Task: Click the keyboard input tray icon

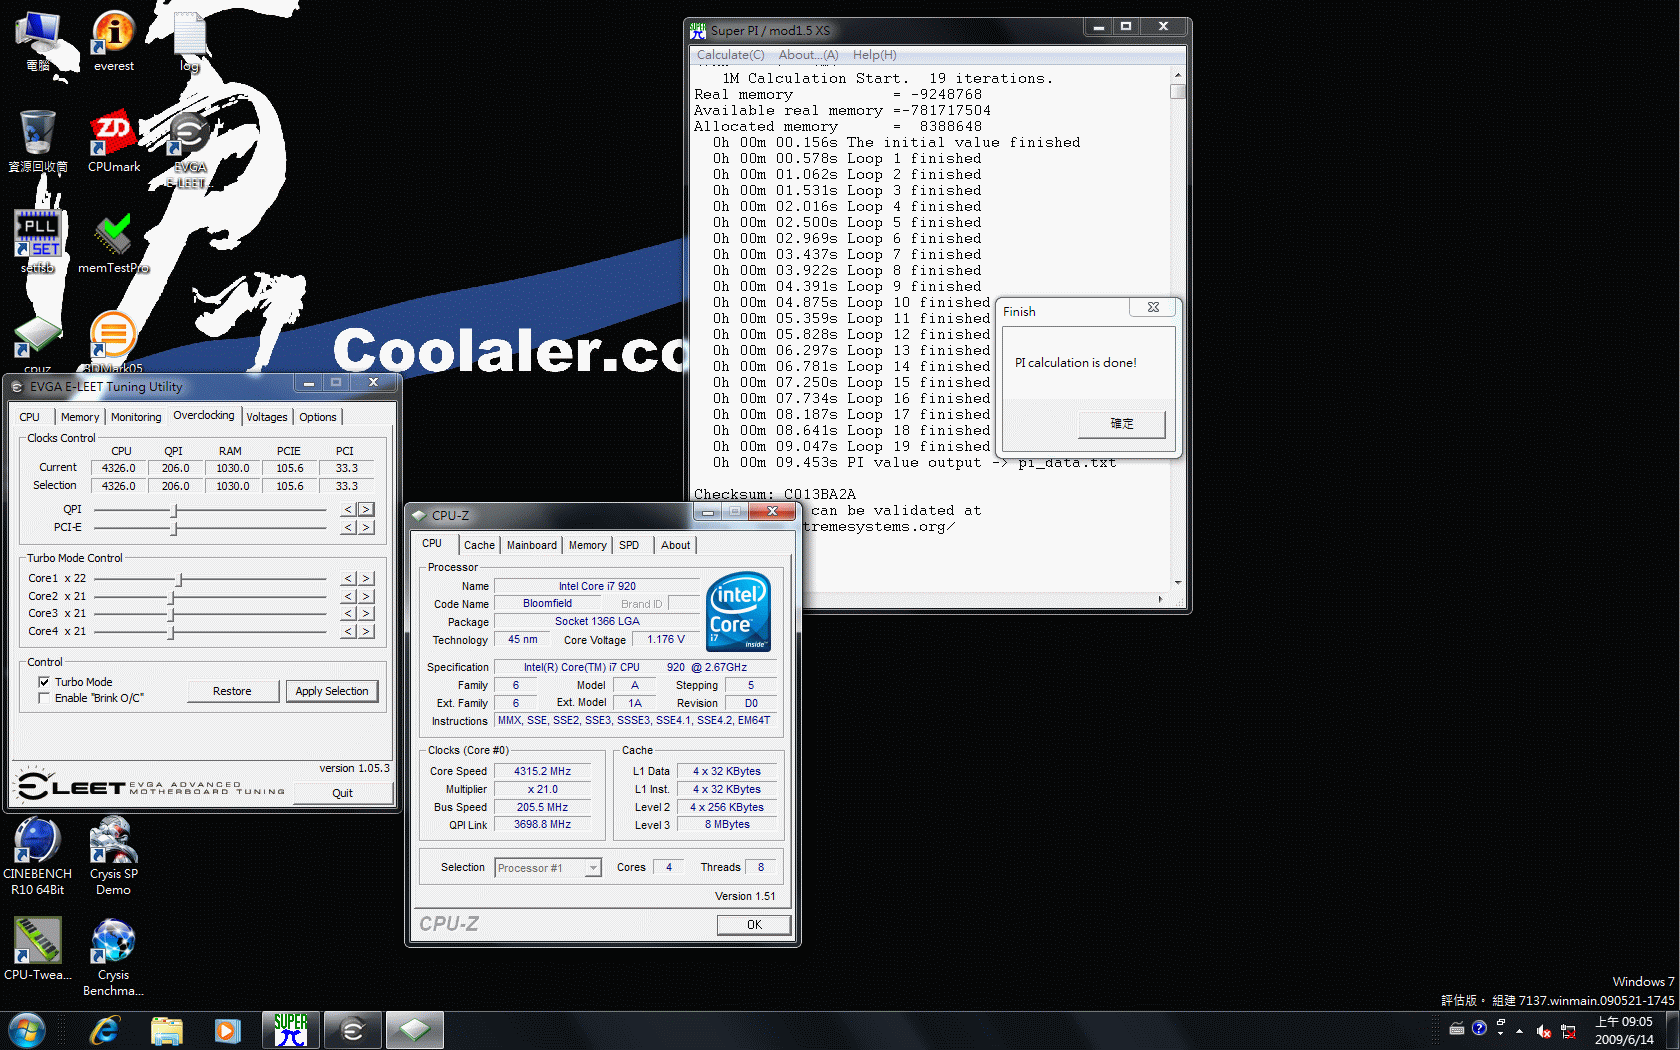Action: [x=1457, y=1028]
